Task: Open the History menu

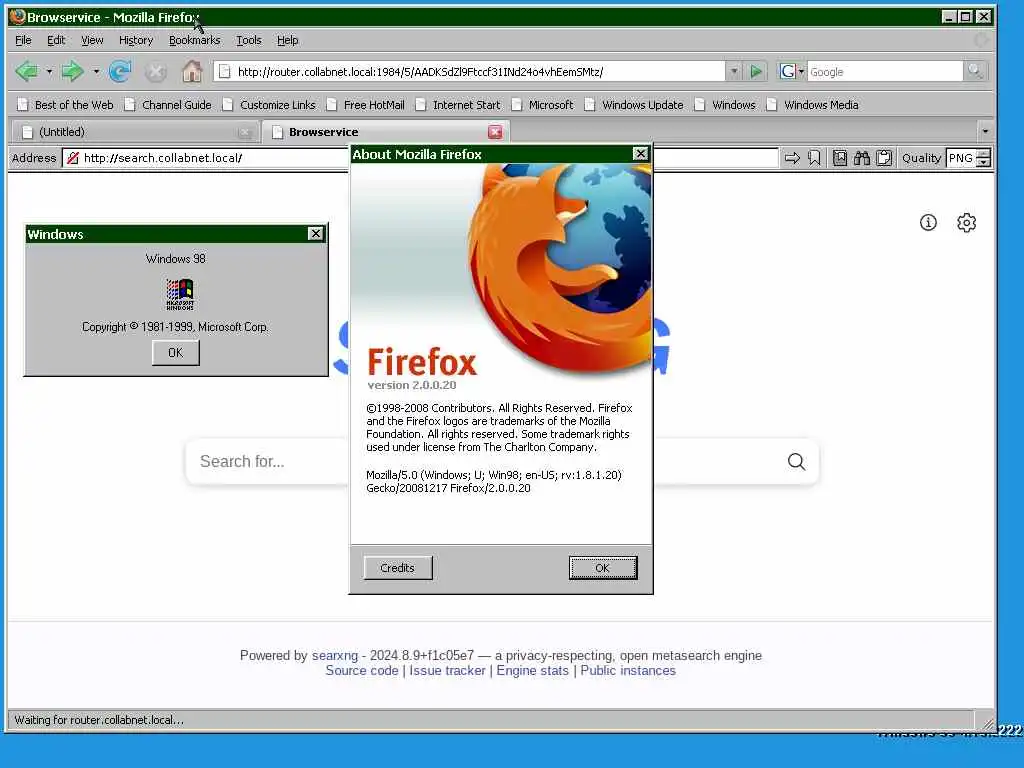Action: pos(136,40)
